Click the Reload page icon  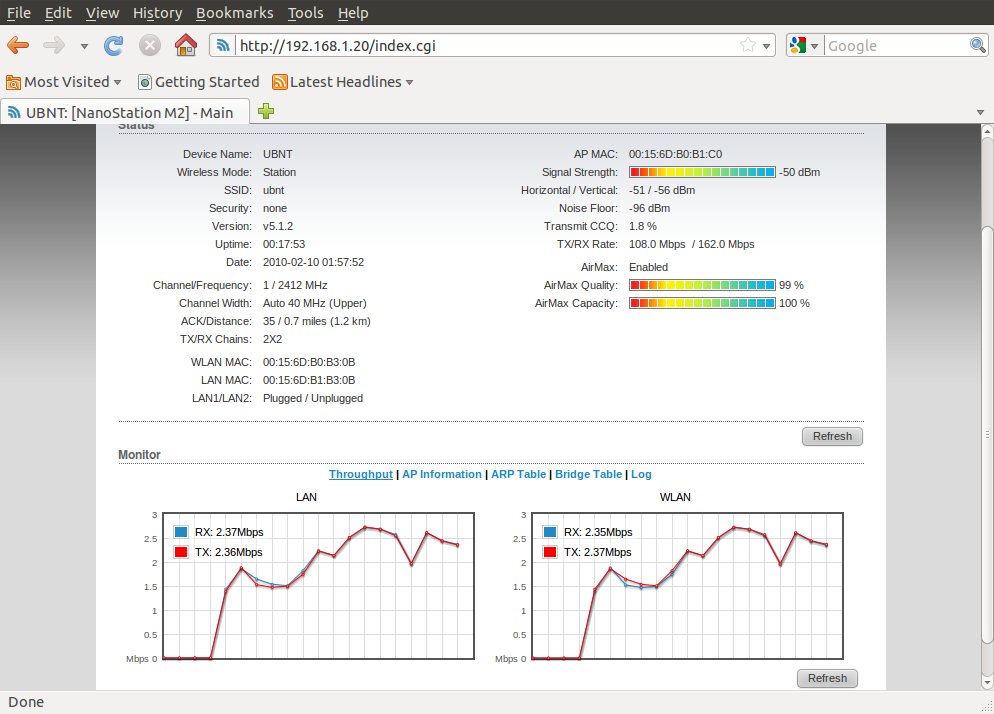114,45
